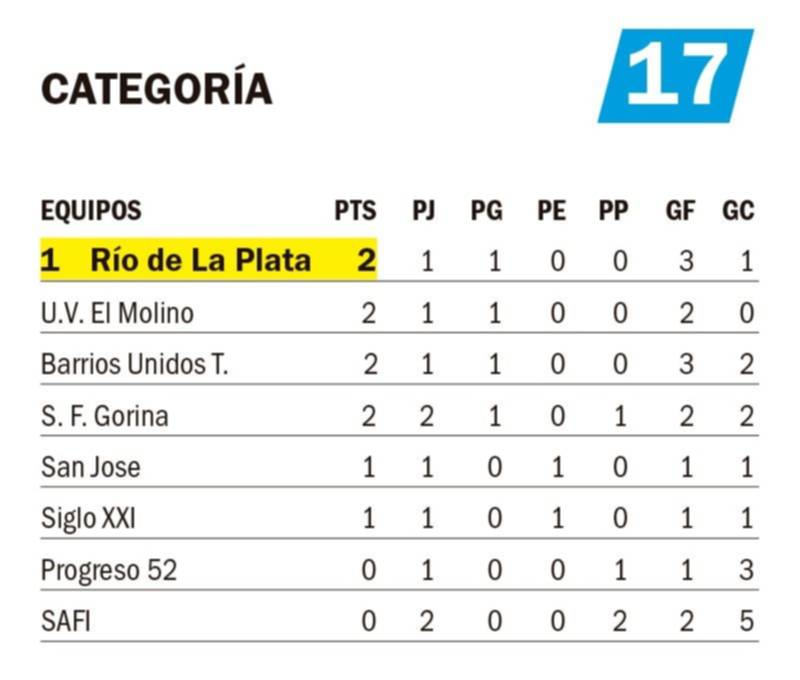Click the PE column header
Viewport: 800px width, 680px height.
point(552,210)
